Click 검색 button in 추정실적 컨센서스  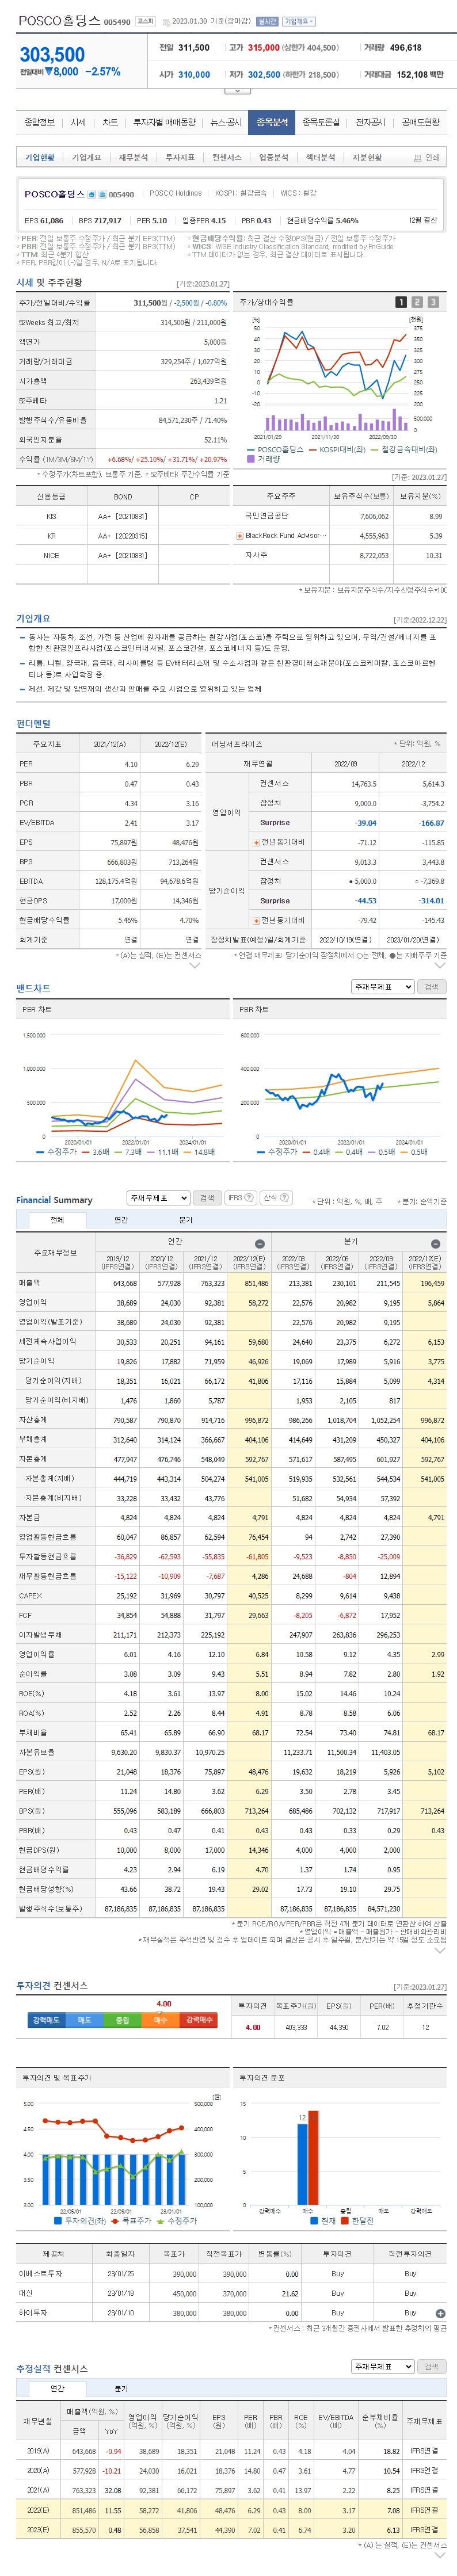point(431,2367)
